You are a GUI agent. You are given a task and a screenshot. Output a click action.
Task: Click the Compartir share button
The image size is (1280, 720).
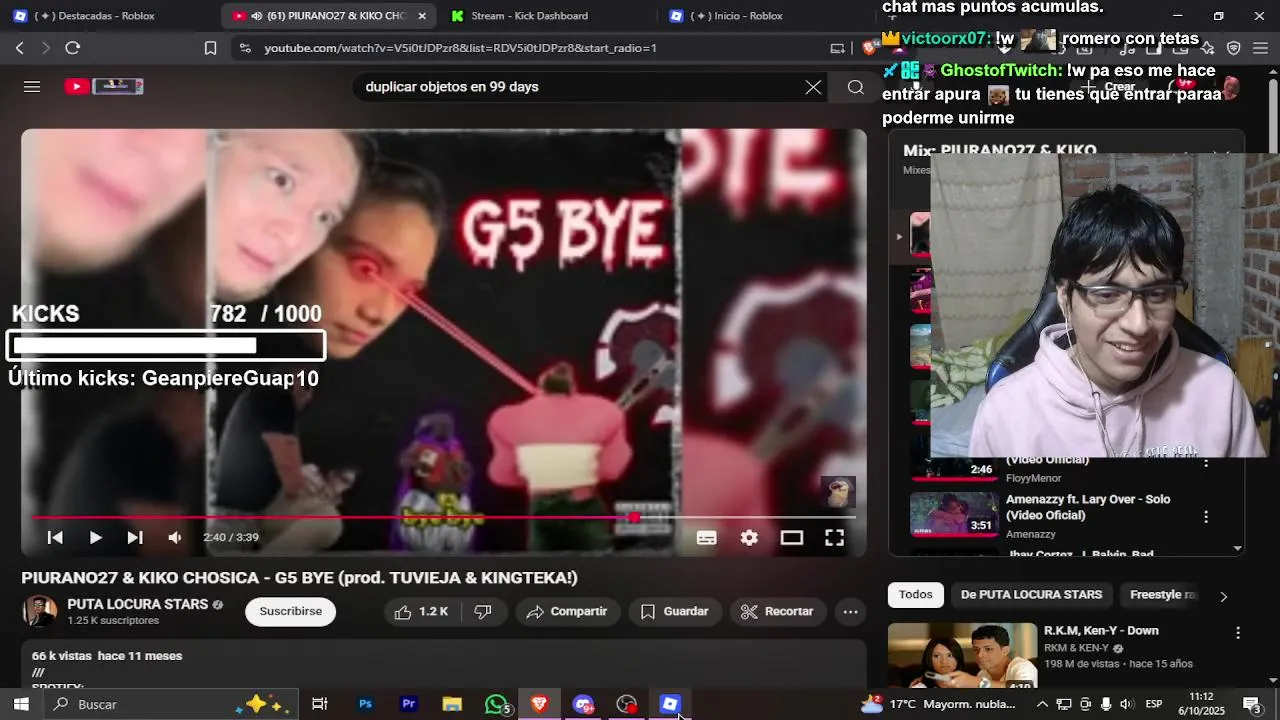tap(567, 612)
